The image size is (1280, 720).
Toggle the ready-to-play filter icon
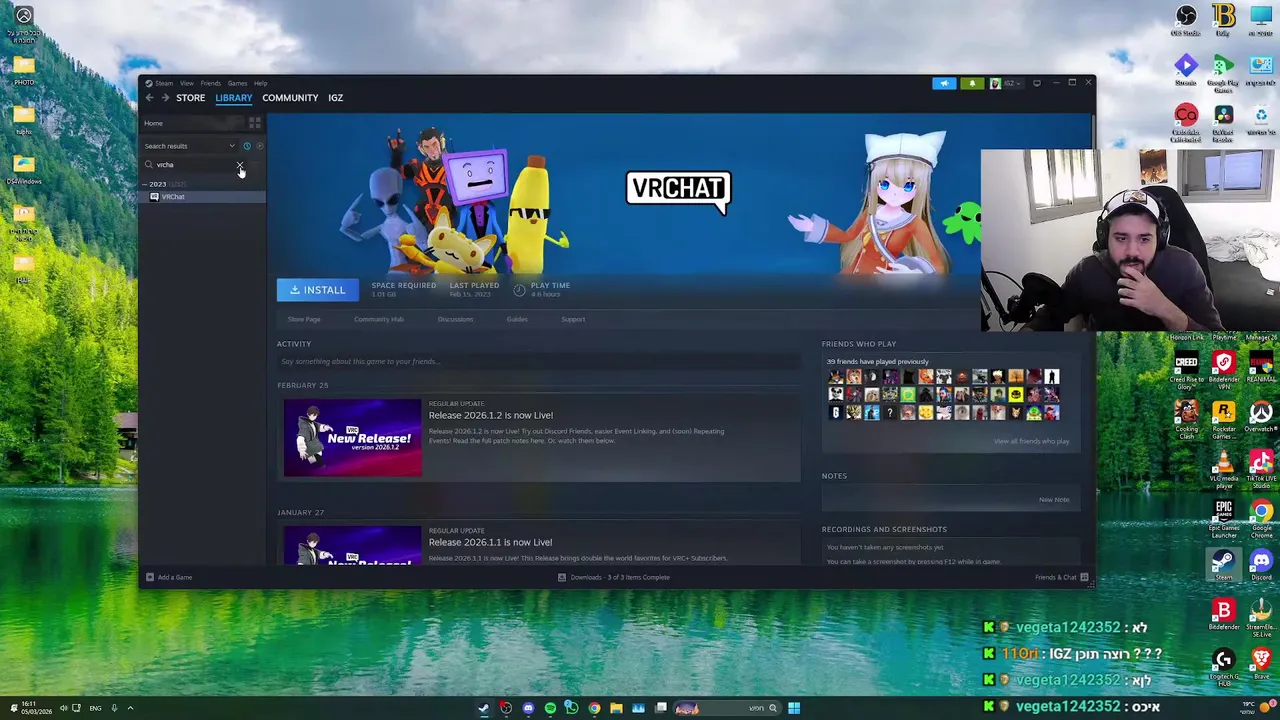[x=259, y=146]
